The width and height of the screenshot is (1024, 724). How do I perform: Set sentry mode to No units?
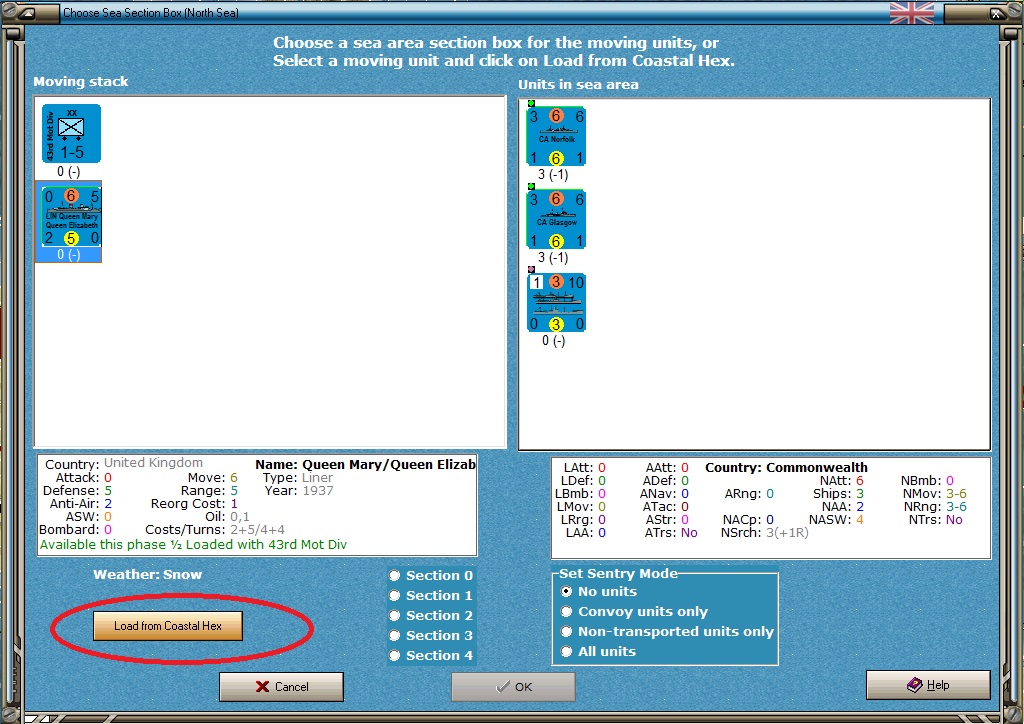tap(567, 591)
